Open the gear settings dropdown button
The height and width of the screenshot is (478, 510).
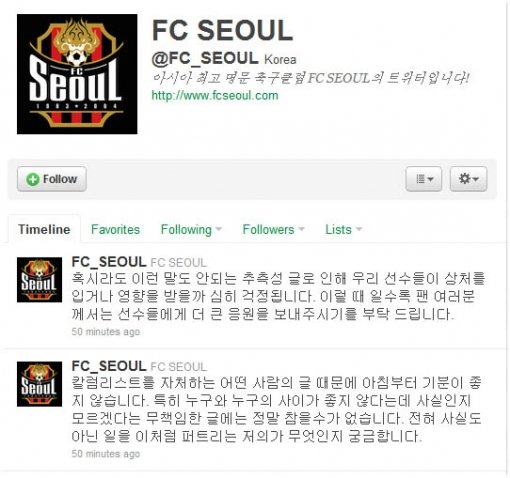point(468,179)
